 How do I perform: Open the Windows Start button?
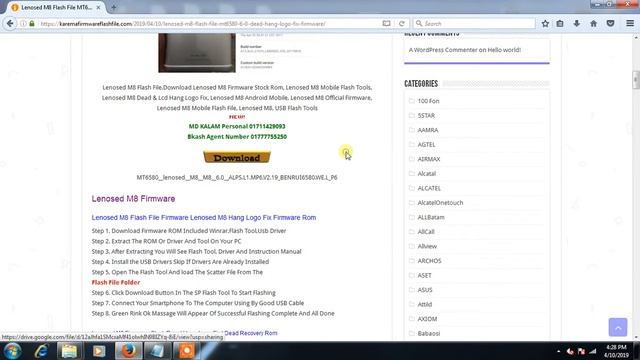(x=12, y=351)
